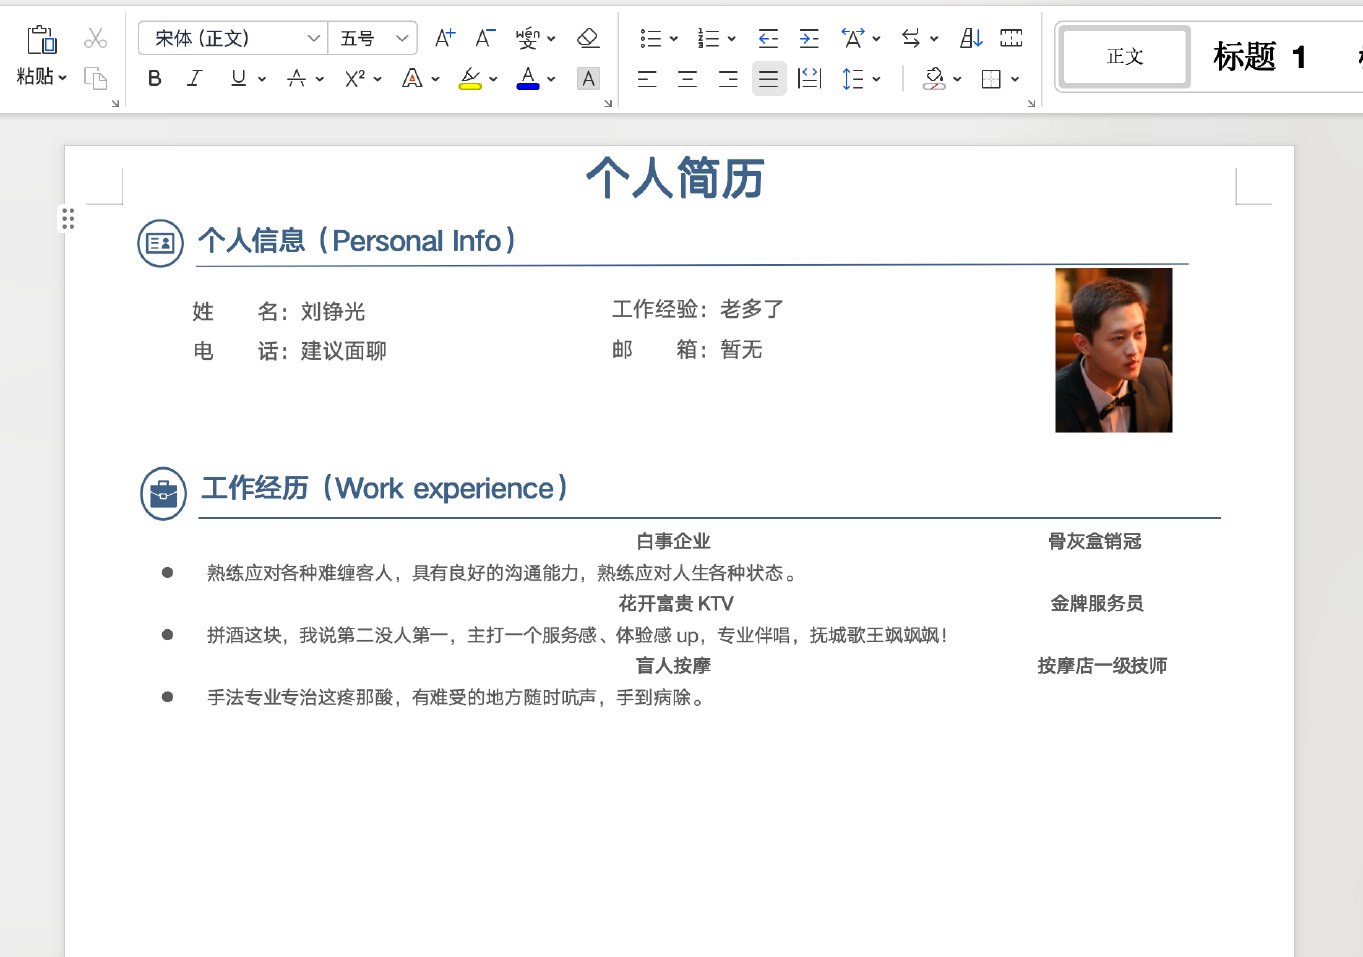The height and width of the screenshot is (957, 1363).
Task: Click the 个人简历 title text
Action: (675, 178)
